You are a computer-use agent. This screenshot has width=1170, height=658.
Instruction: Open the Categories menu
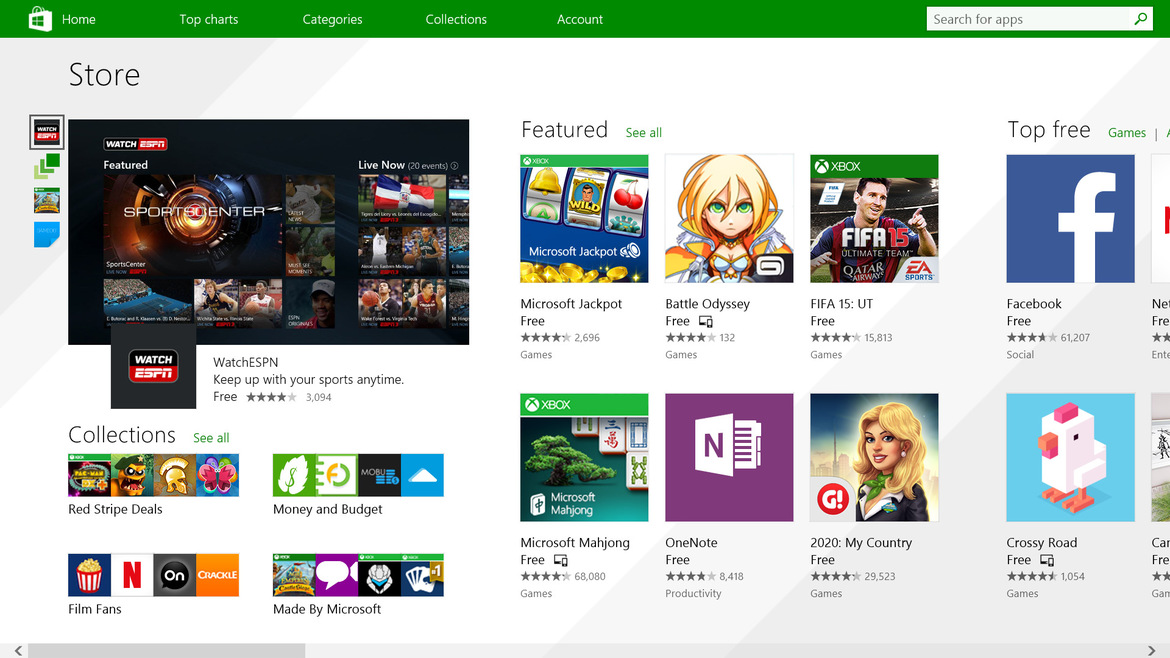pos(332,19)
